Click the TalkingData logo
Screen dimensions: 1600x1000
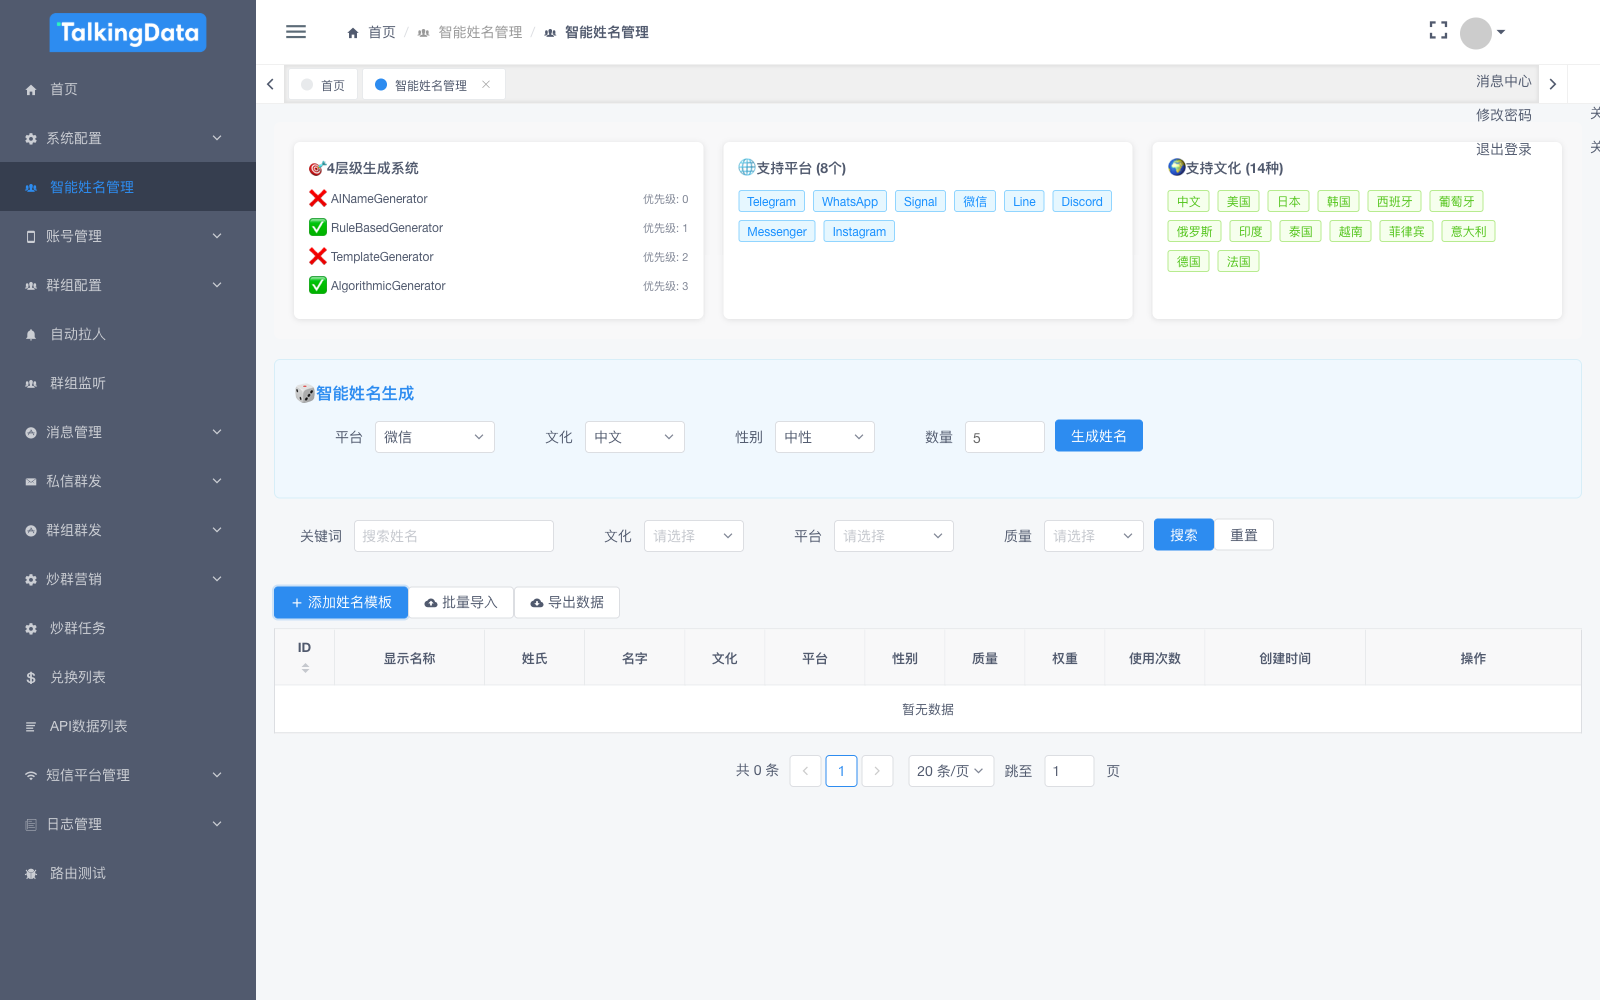(x=128, y=33)
